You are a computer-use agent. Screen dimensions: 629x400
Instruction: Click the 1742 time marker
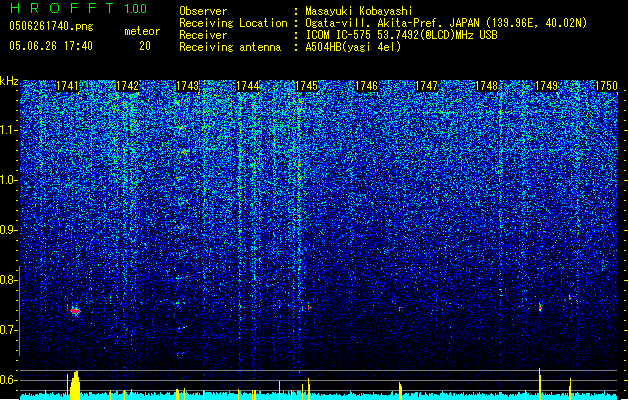(x=127, y=86)
